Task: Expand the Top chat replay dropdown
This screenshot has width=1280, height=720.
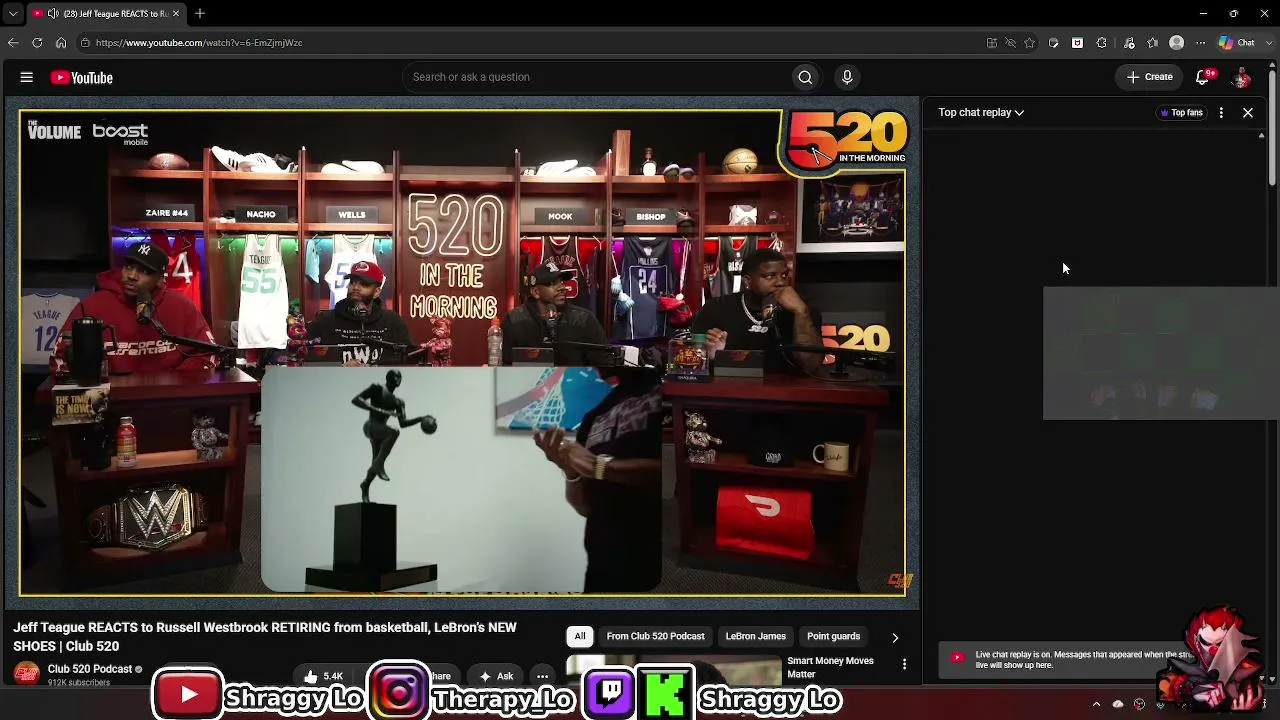Action: tap(981, 113)
